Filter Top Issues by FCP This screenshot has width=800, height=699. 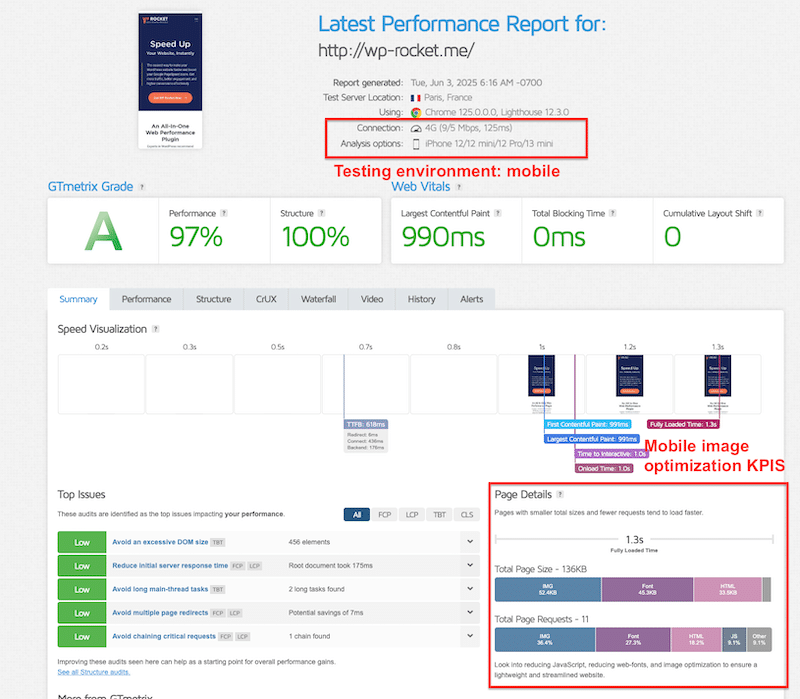[x=385, y=514]
